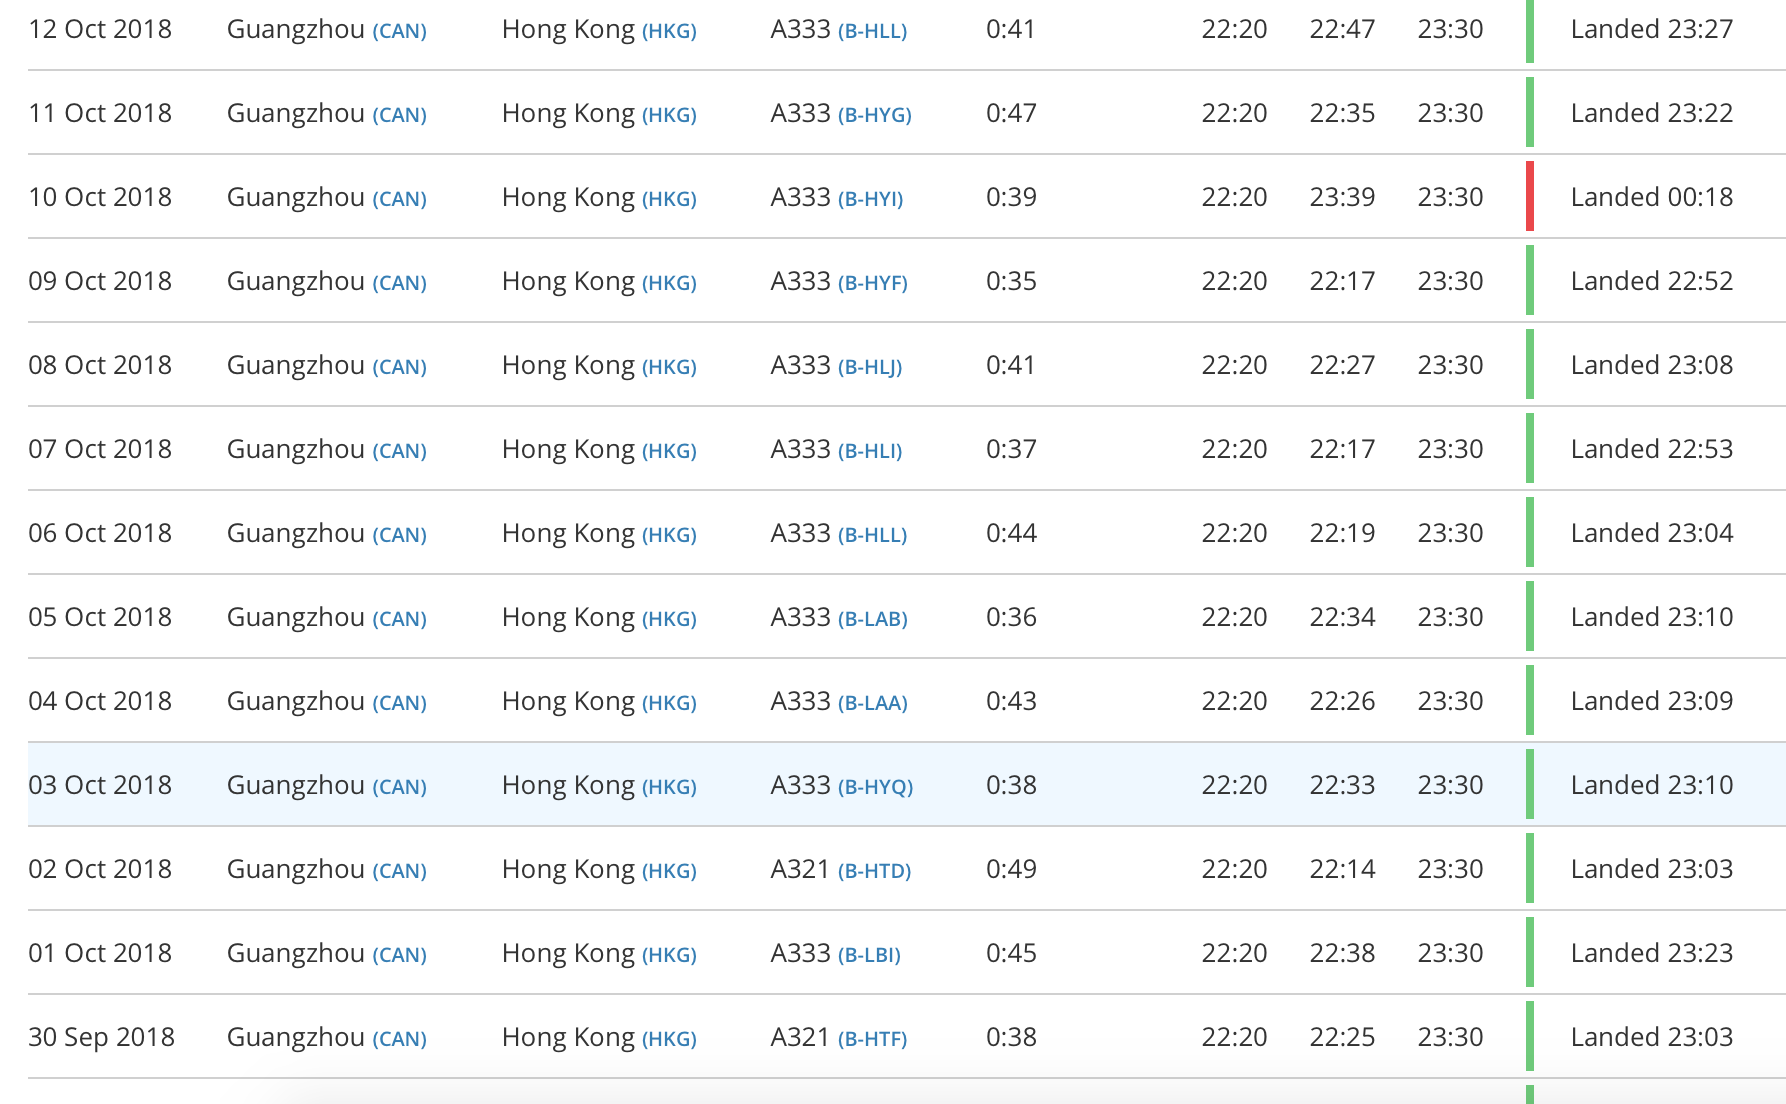Click CAN airport code in 12 Oct row
The width and height of the screenshot is (1786, 1104).
[x=399, y=31]
